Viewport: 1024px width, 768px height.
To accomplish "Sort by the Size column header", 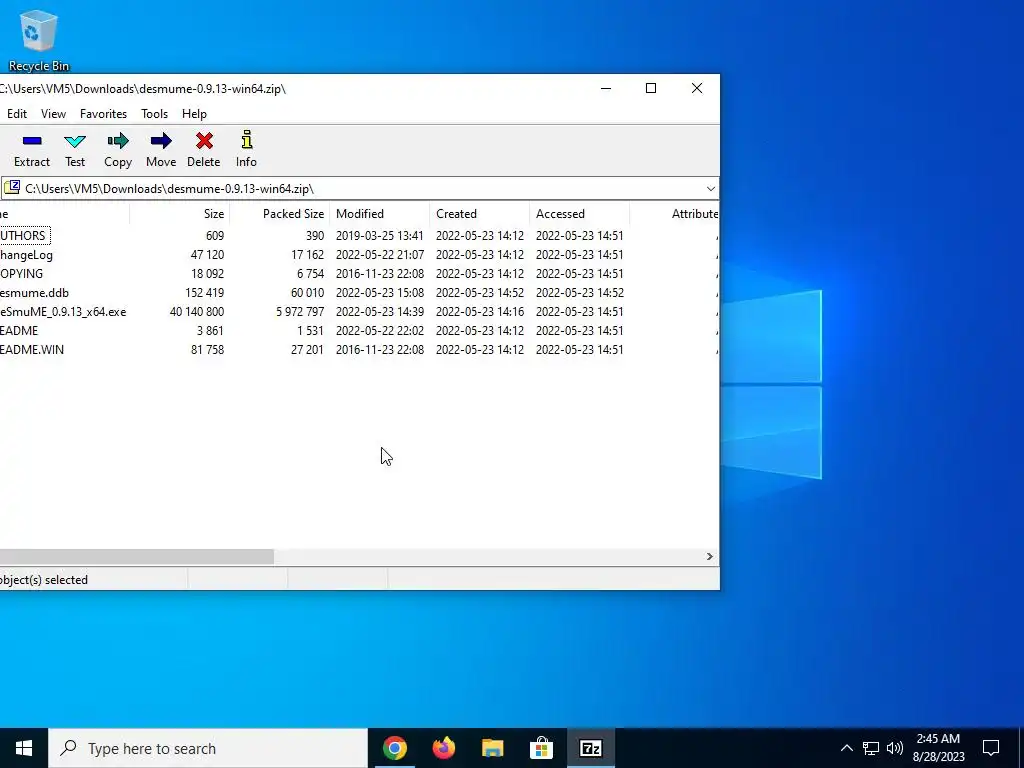I will pos(179,214).
